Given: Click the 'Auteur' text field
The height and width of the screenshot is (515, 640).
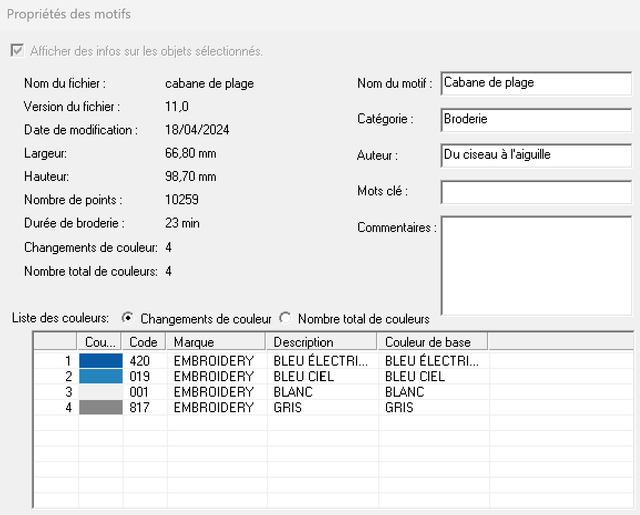Looking at the screenshot, I should click(535, 155).
